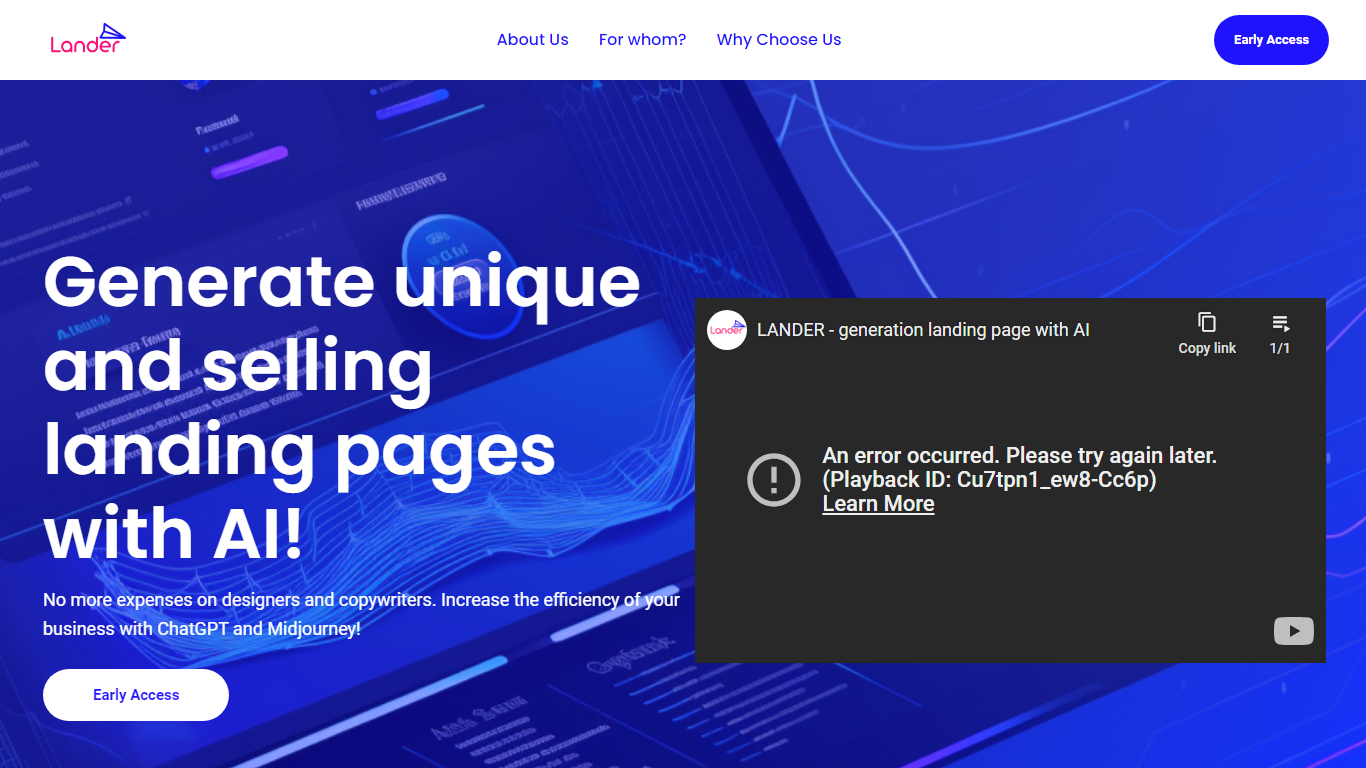Click the ChatGPT and Midjourney subheading text
1366x768 pixels.
[360, 614]
